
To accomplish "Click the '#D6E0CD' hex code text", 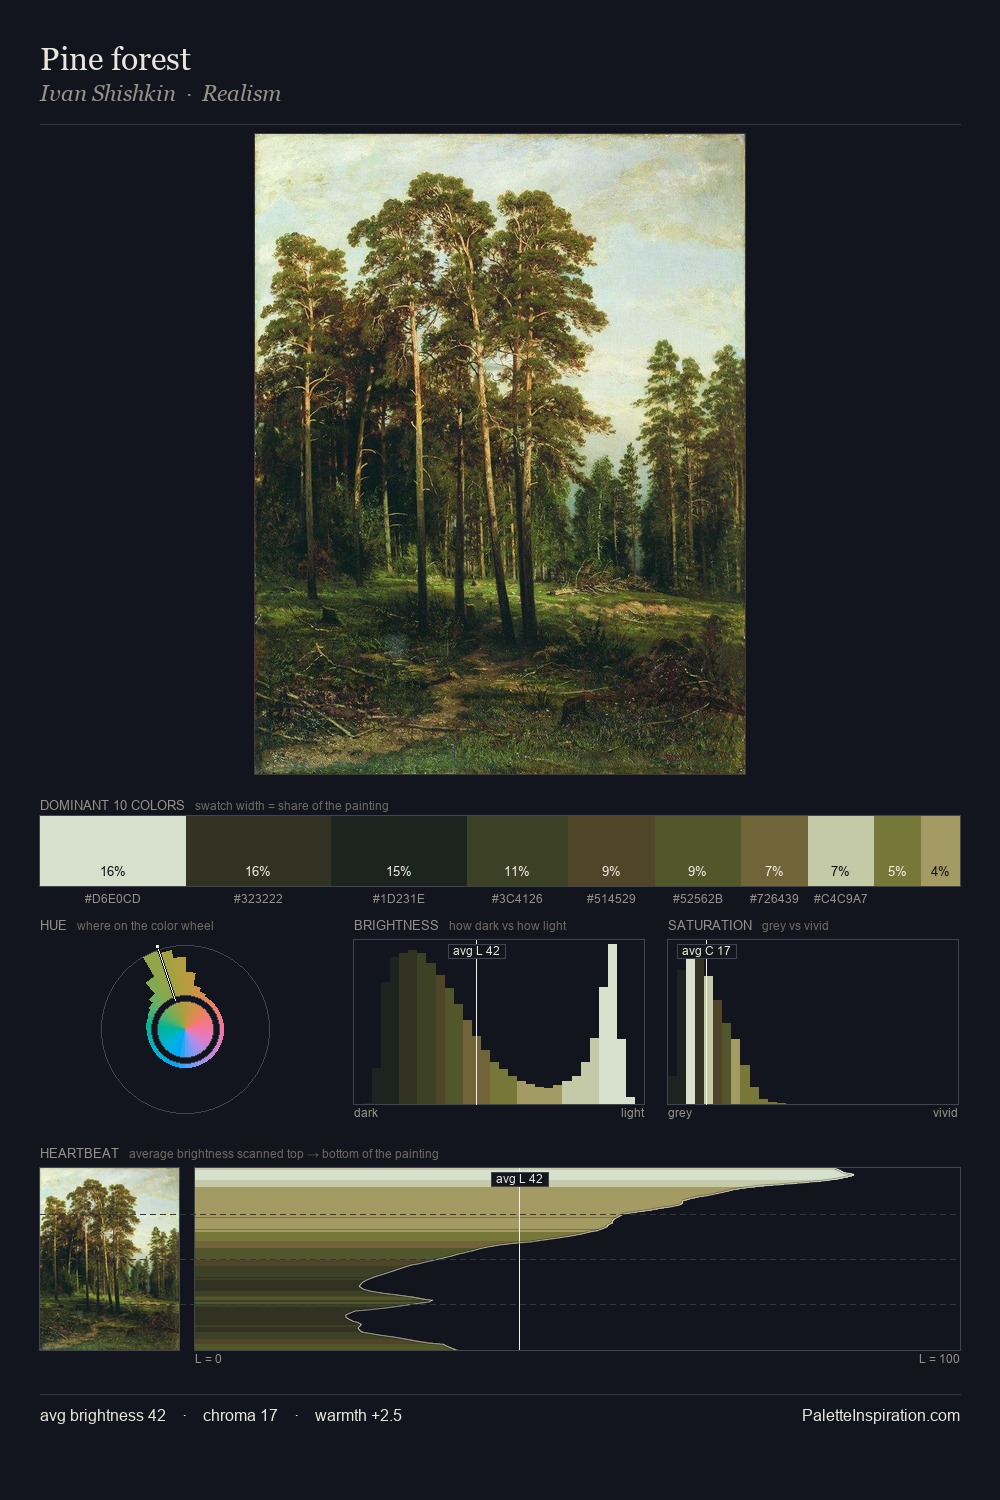I will [x=113, y=899].
